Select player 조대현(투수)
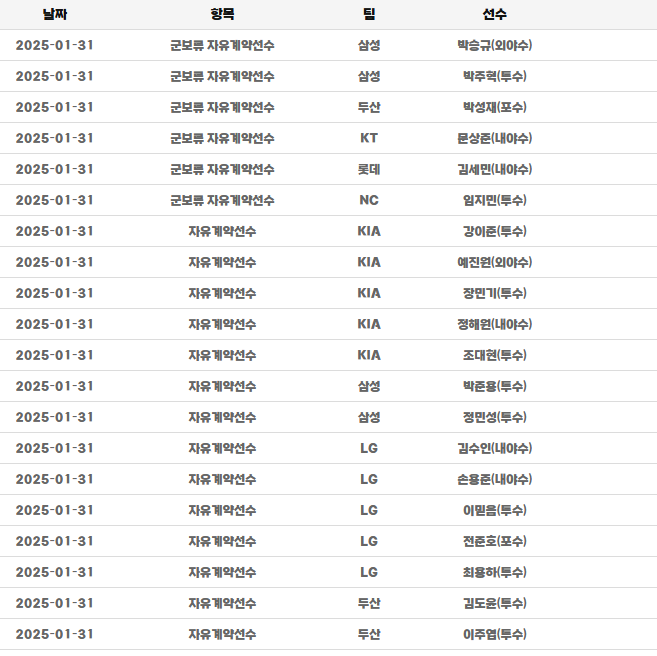This screenshot has height=656, width=657. (494, 355)
